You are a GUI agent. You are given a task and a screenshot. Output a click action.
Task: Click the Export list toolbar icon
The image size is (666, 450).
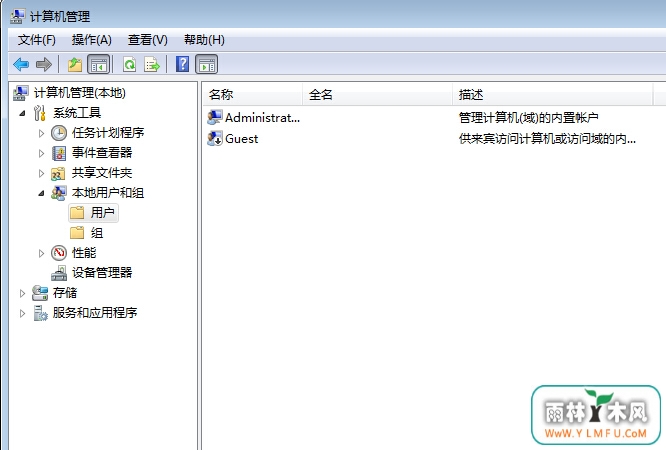click(152, 65)
